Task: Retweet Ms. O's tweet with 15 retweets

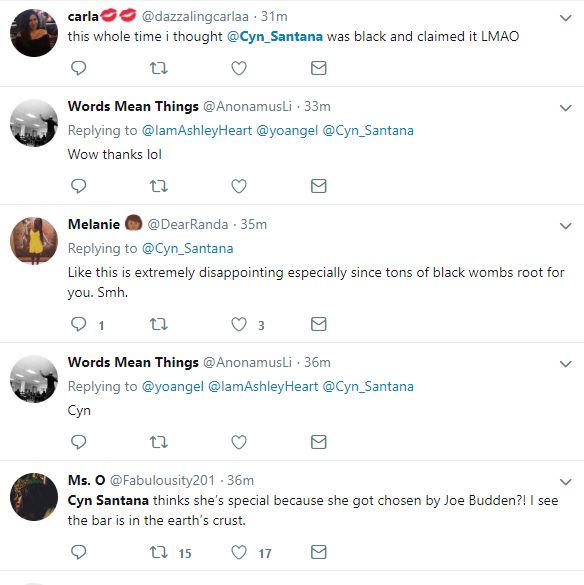Action: click(159, 552)
